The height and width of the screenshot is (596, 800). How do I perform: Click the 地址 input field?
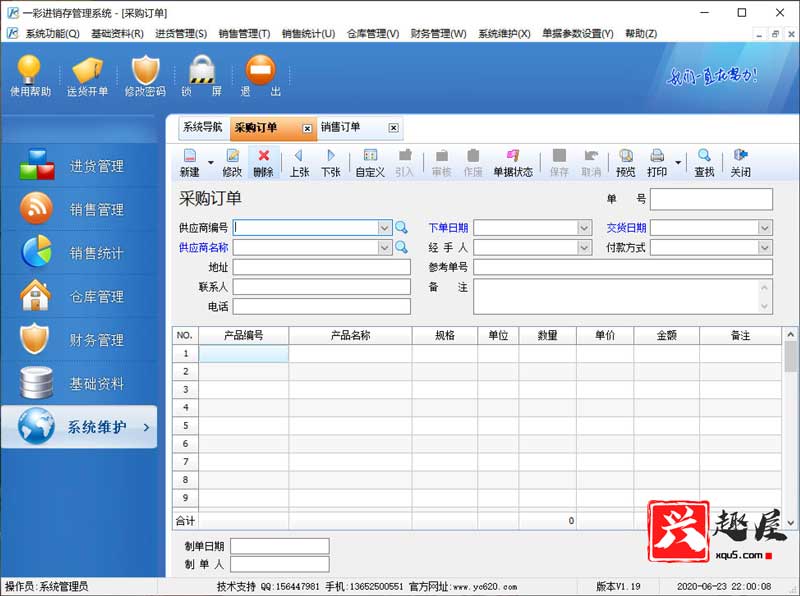click(x=322, y=267)
